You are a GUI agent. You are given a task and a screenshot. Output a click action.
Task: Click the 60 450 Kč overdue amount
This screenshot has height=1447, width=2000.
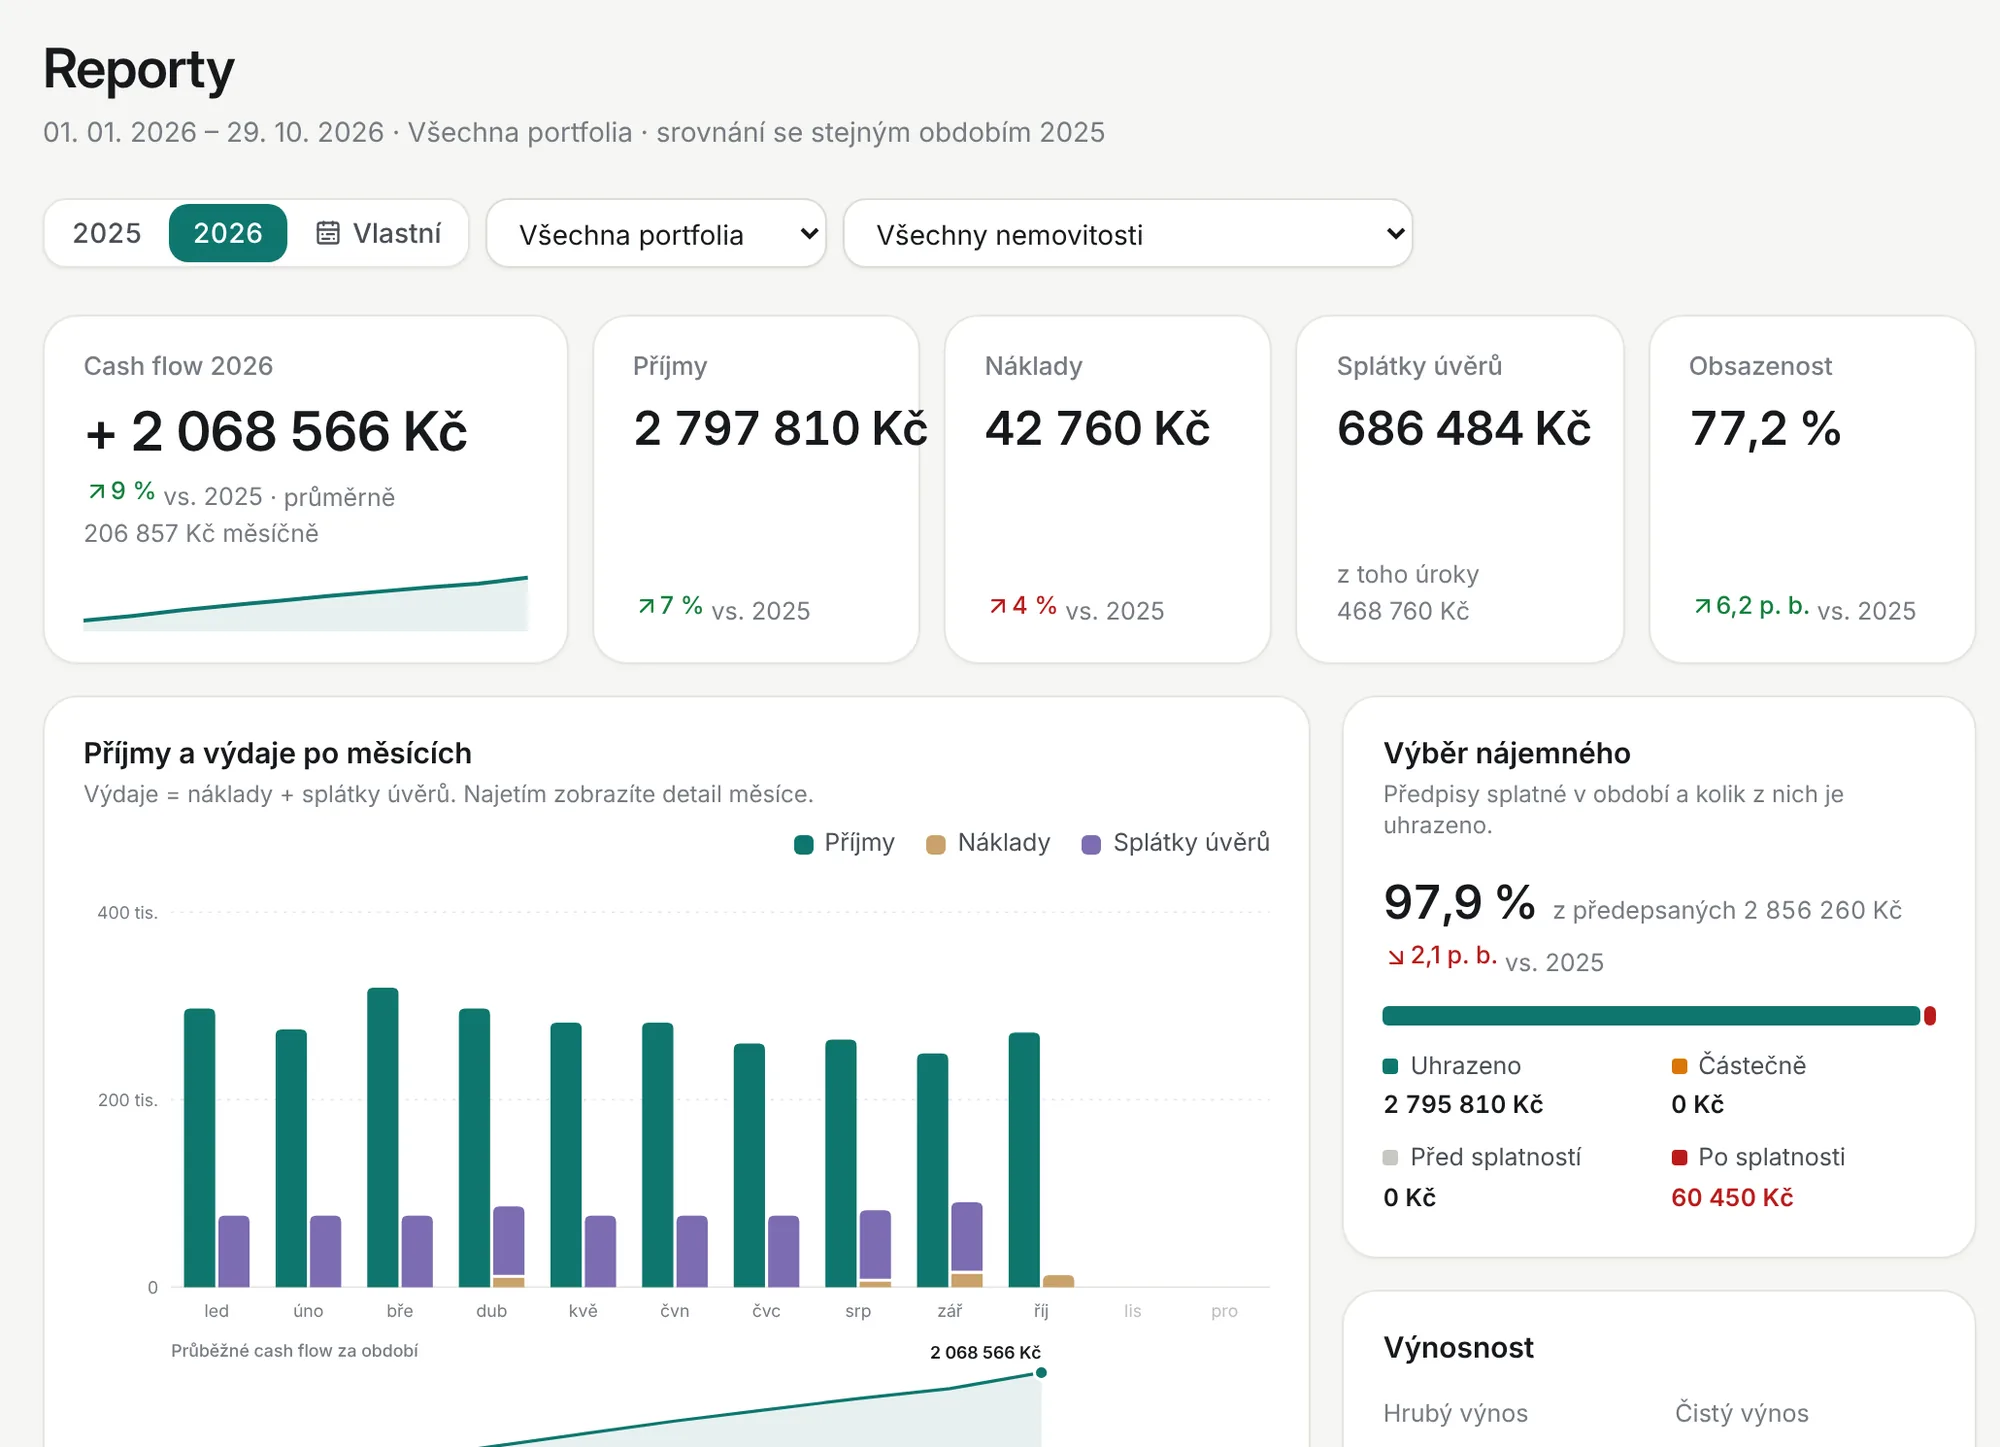[1732, 1198]
